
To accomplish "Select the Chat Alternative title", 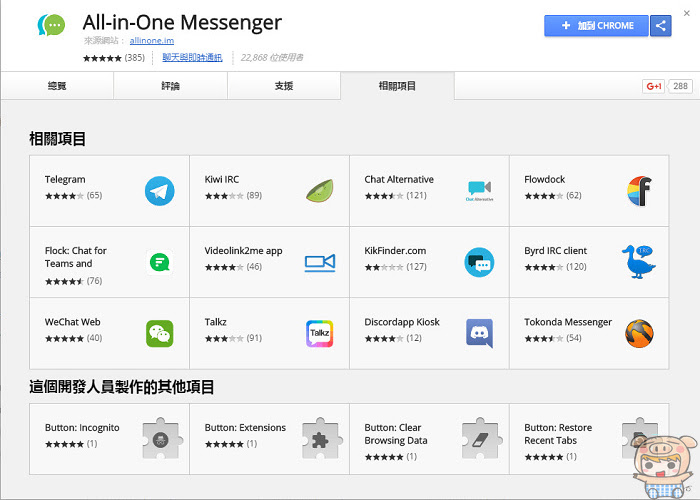I will (x=399, y=179).
